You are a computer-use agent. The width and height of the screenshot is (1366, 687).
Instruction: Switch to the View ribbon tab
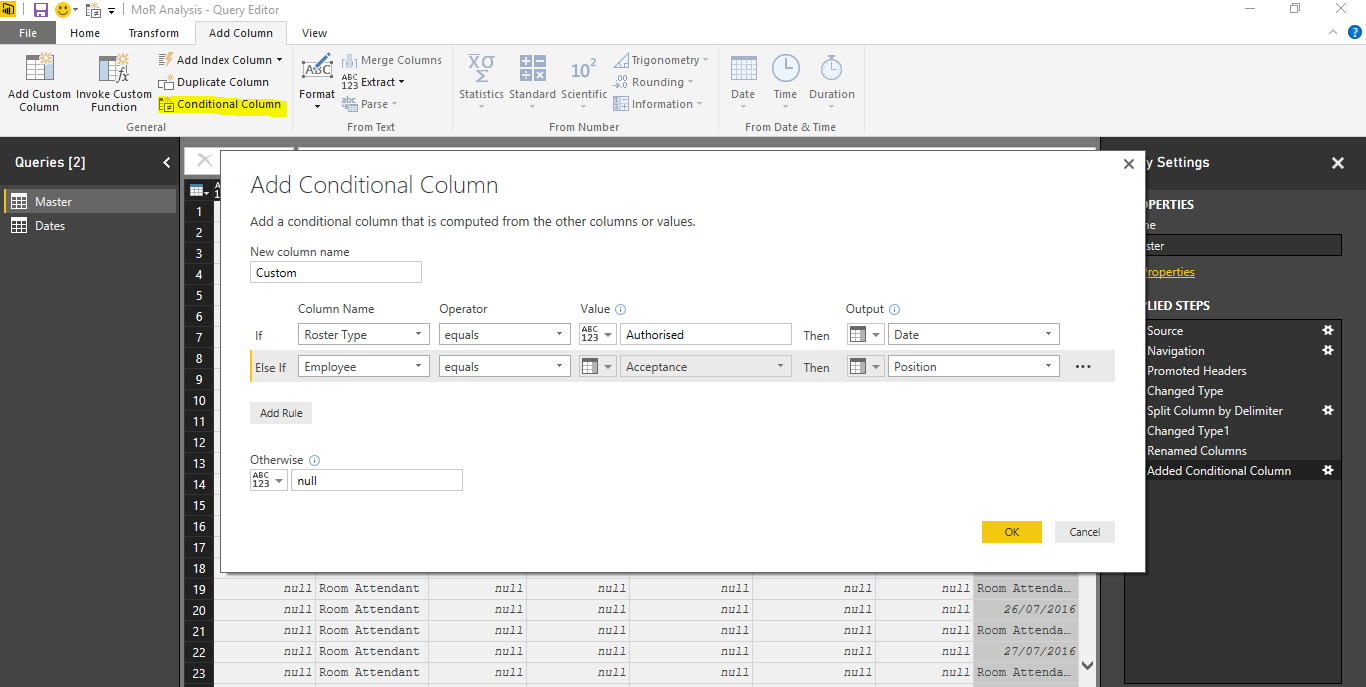point(314,33)
